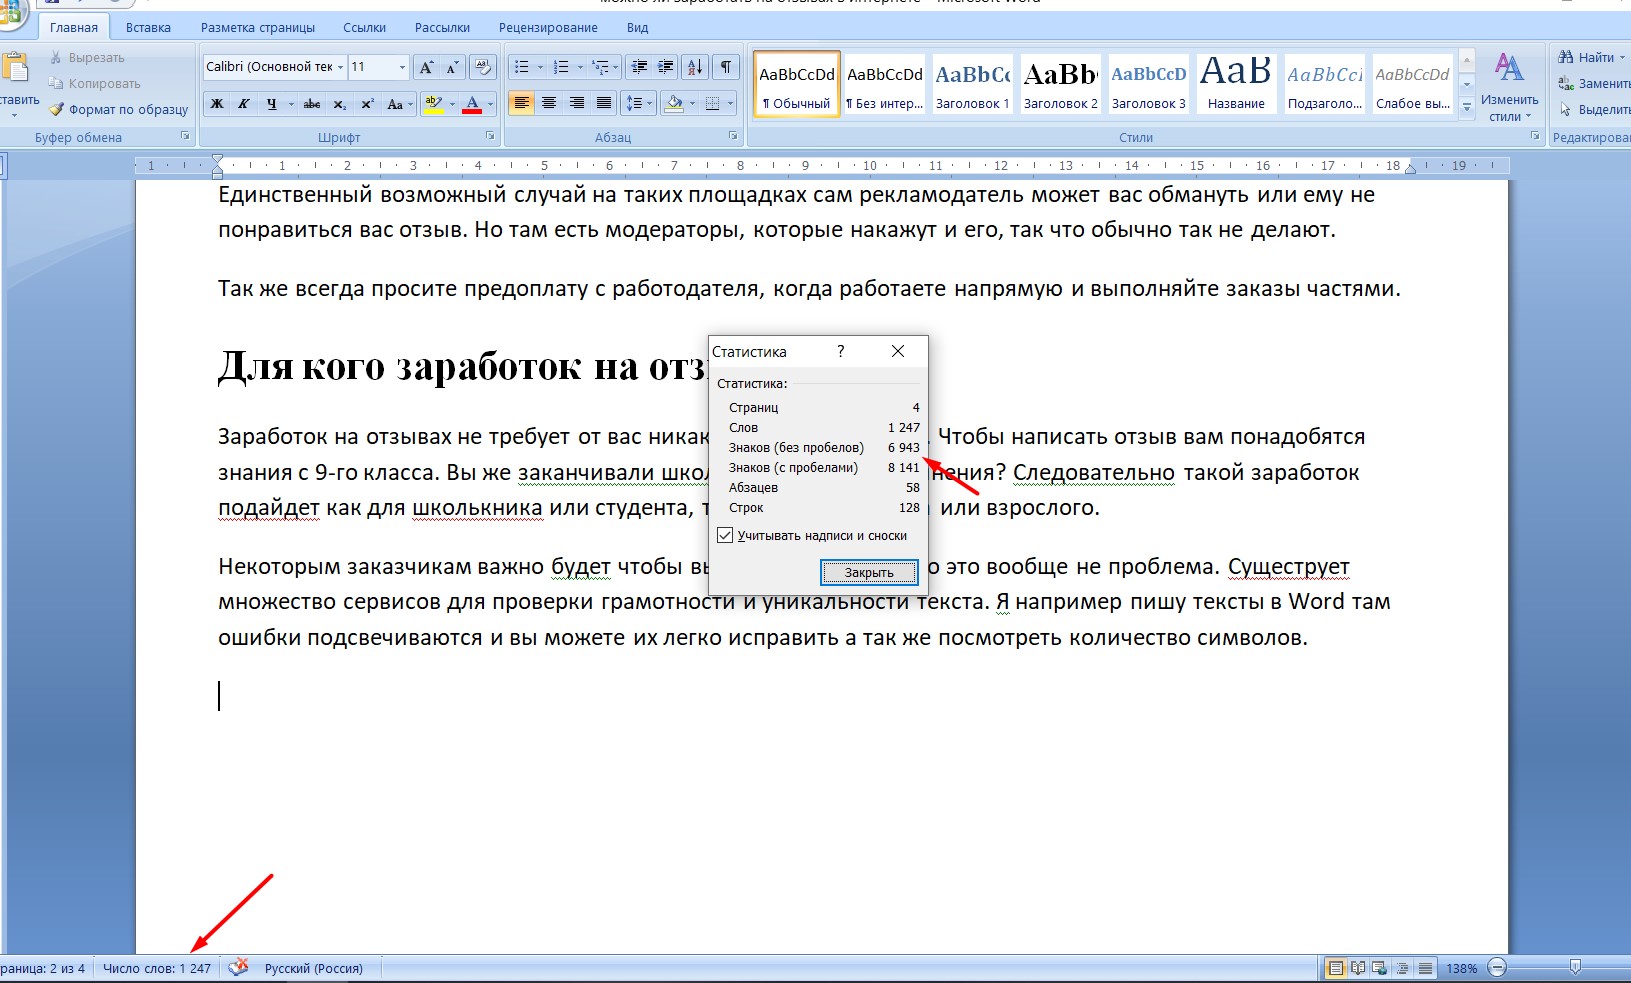1631x983 pixels.
Task: Click the Заменить (Replace) button
Action: coord(1594,84)
